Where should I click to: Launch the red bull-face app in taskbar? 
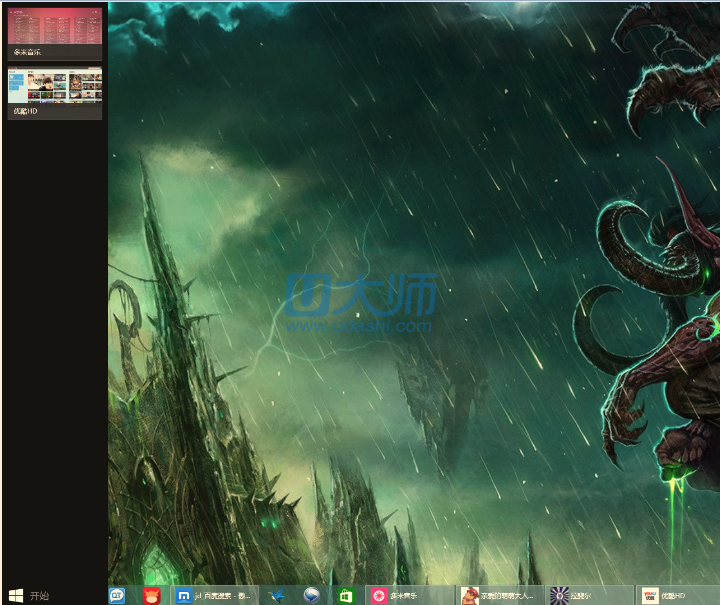point(152,596)
